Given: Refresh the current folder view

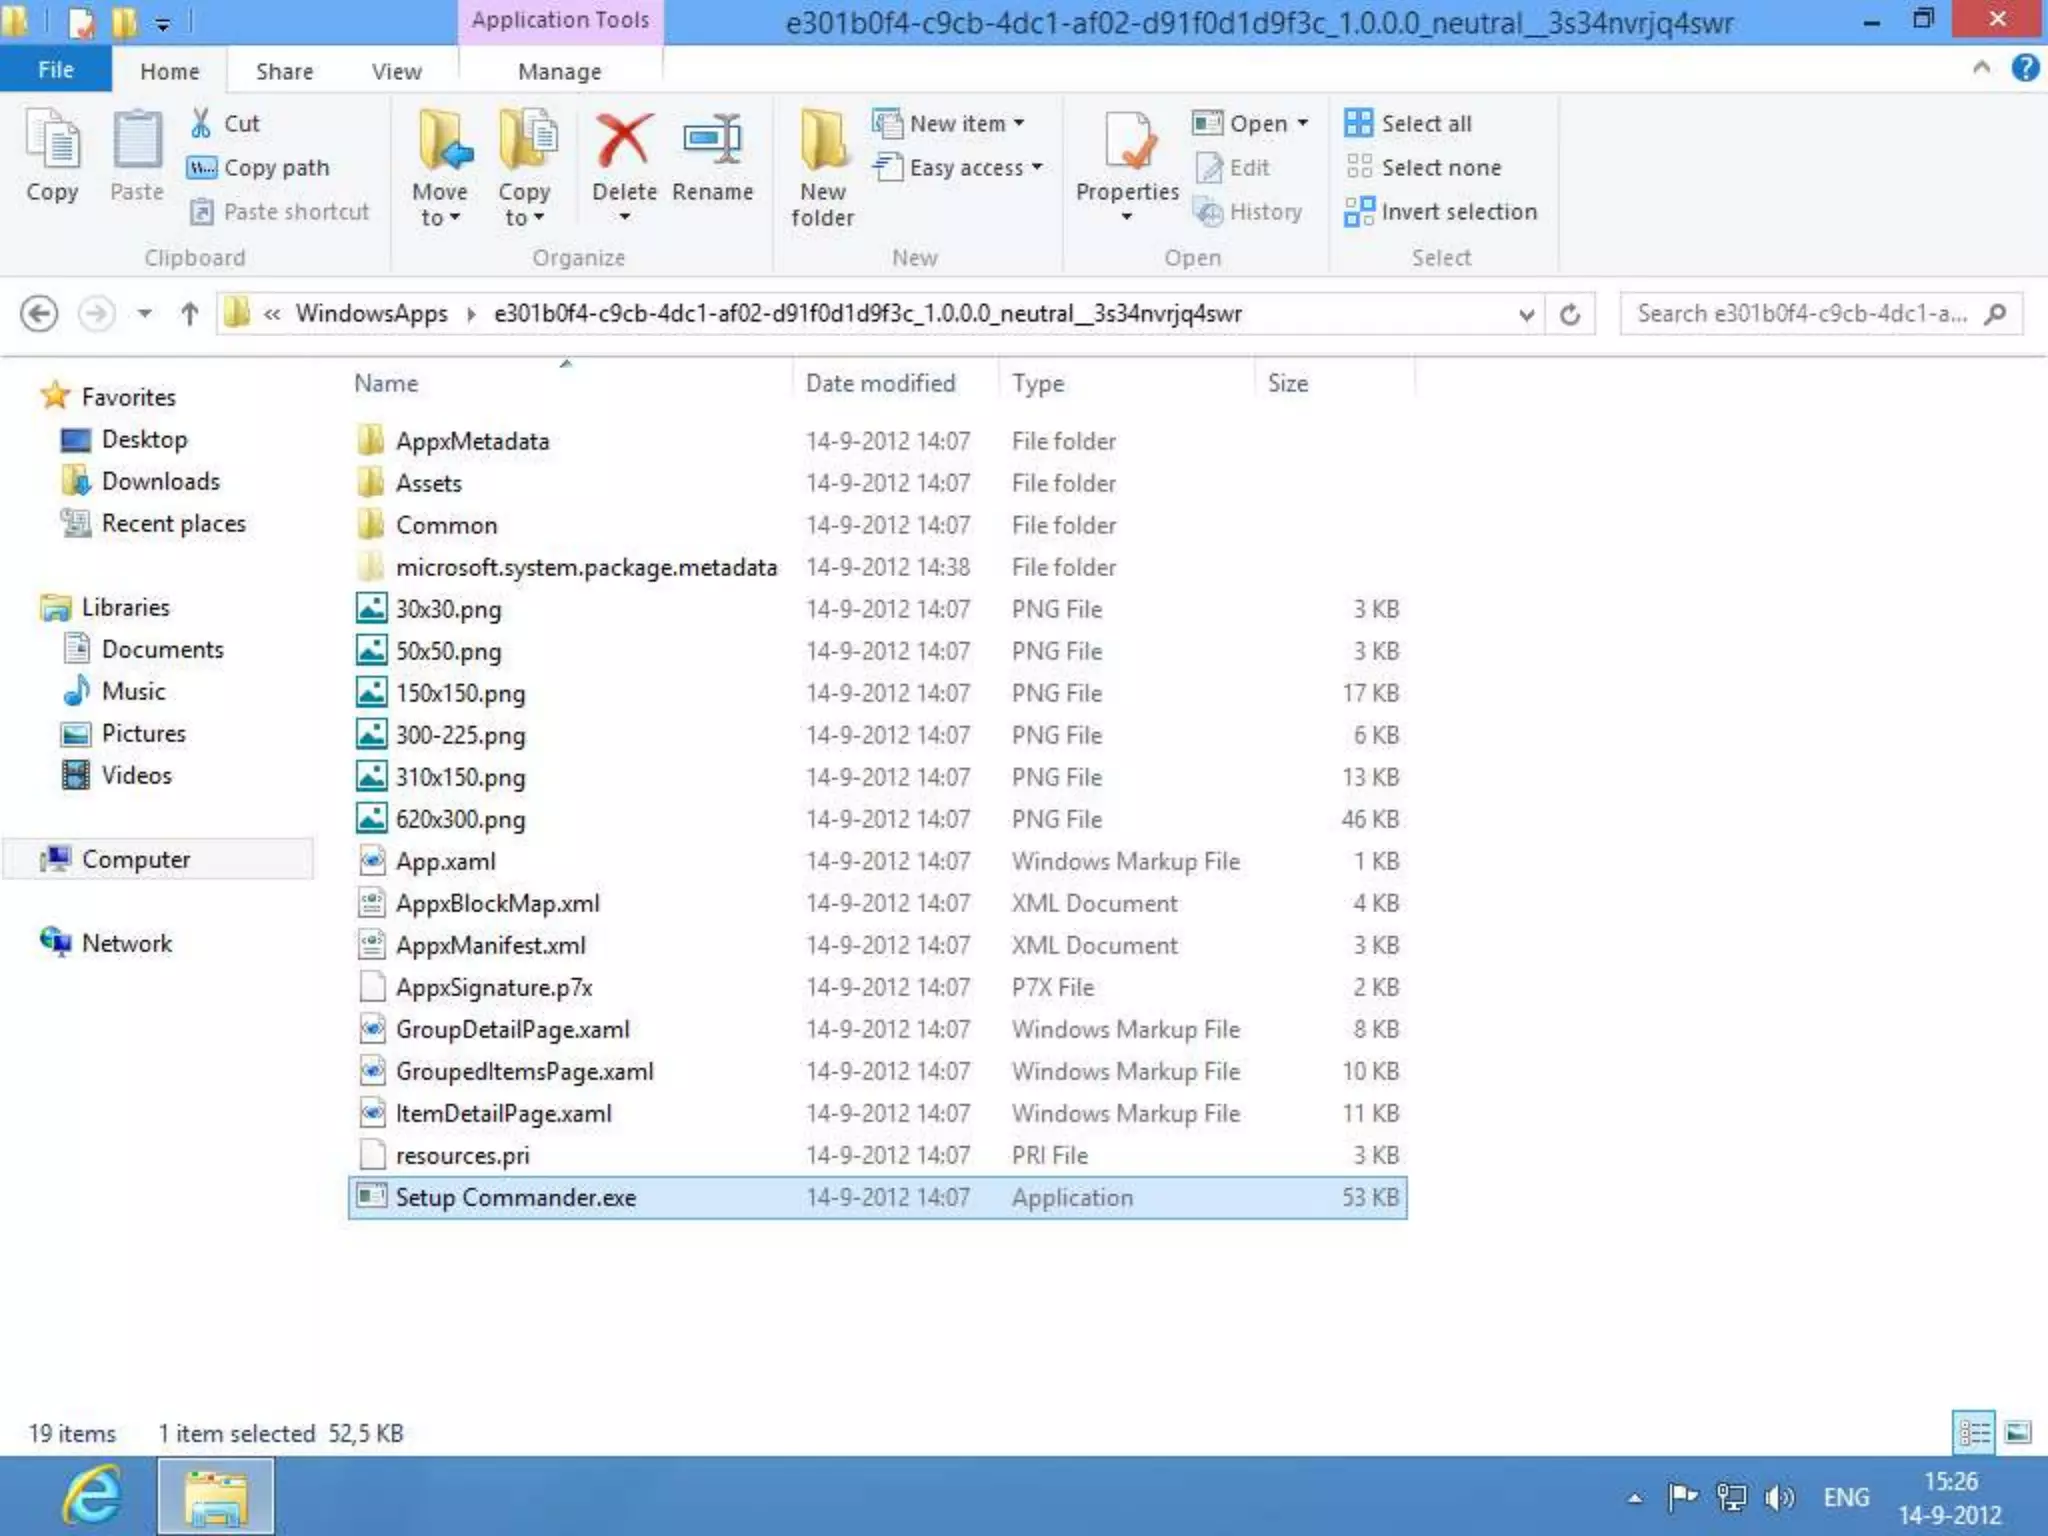Looking at the screenshot, I should tap(1570, 314).
